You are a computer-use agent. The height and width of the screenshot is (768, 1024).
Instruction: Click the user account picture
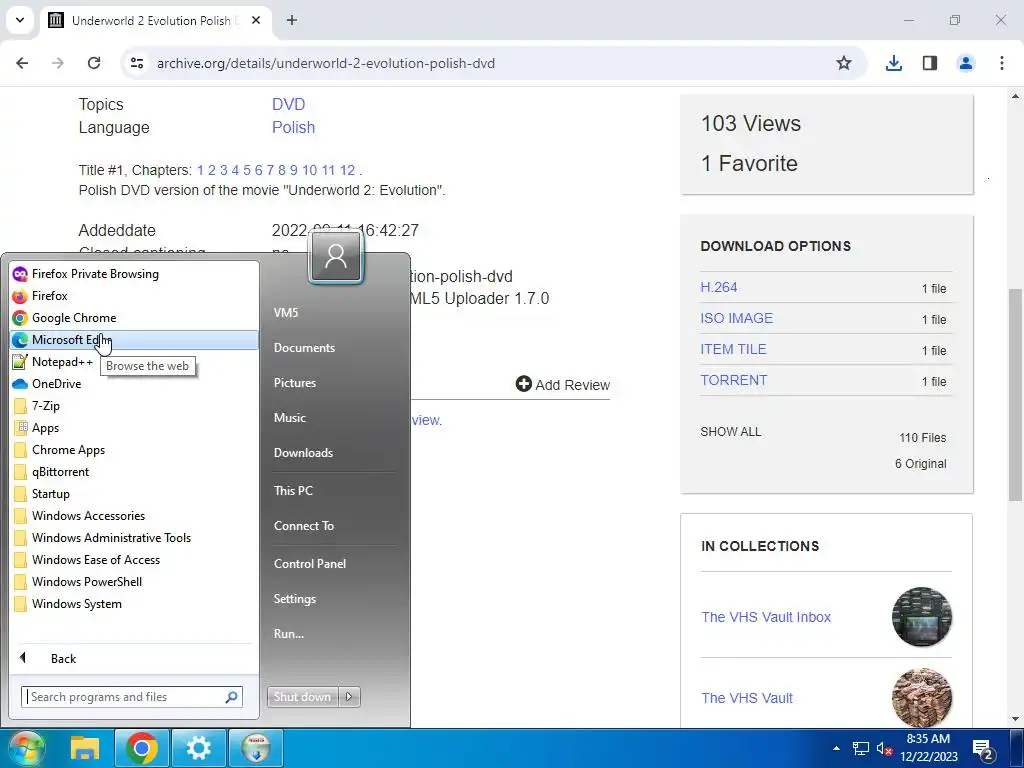tap(336, 256)
